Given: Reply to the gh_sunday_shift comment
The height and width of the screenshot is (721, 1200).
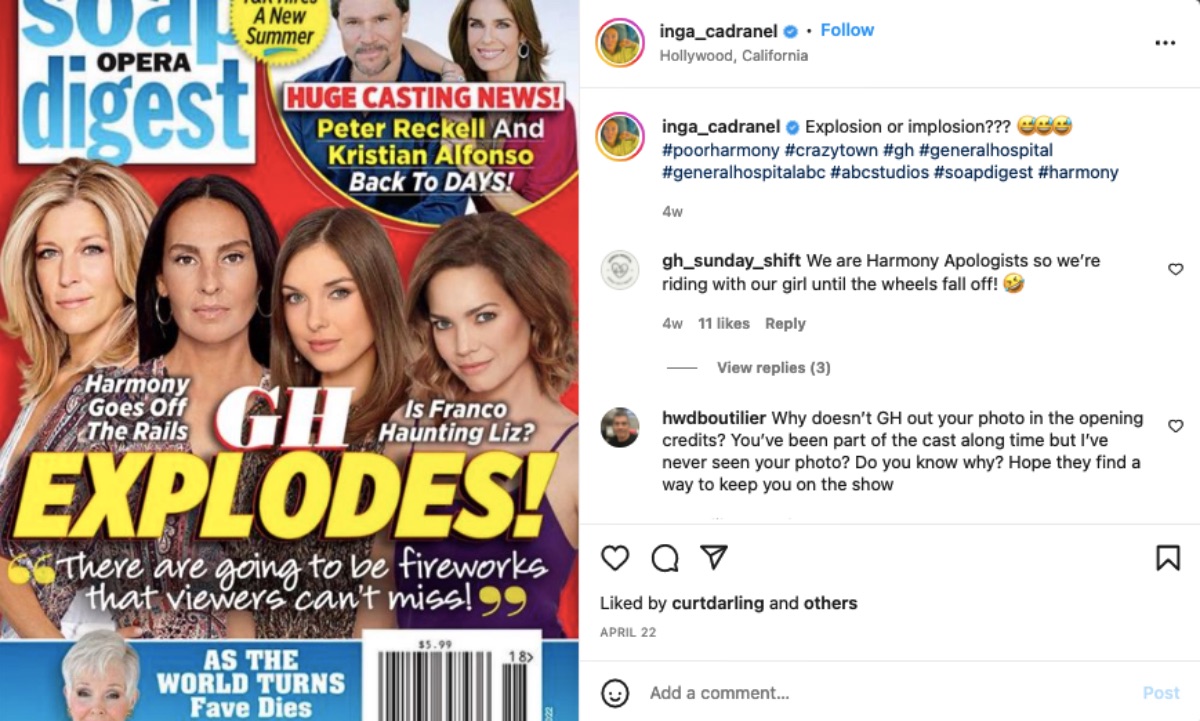Looking at the screenshot, I should coord(785,324).
